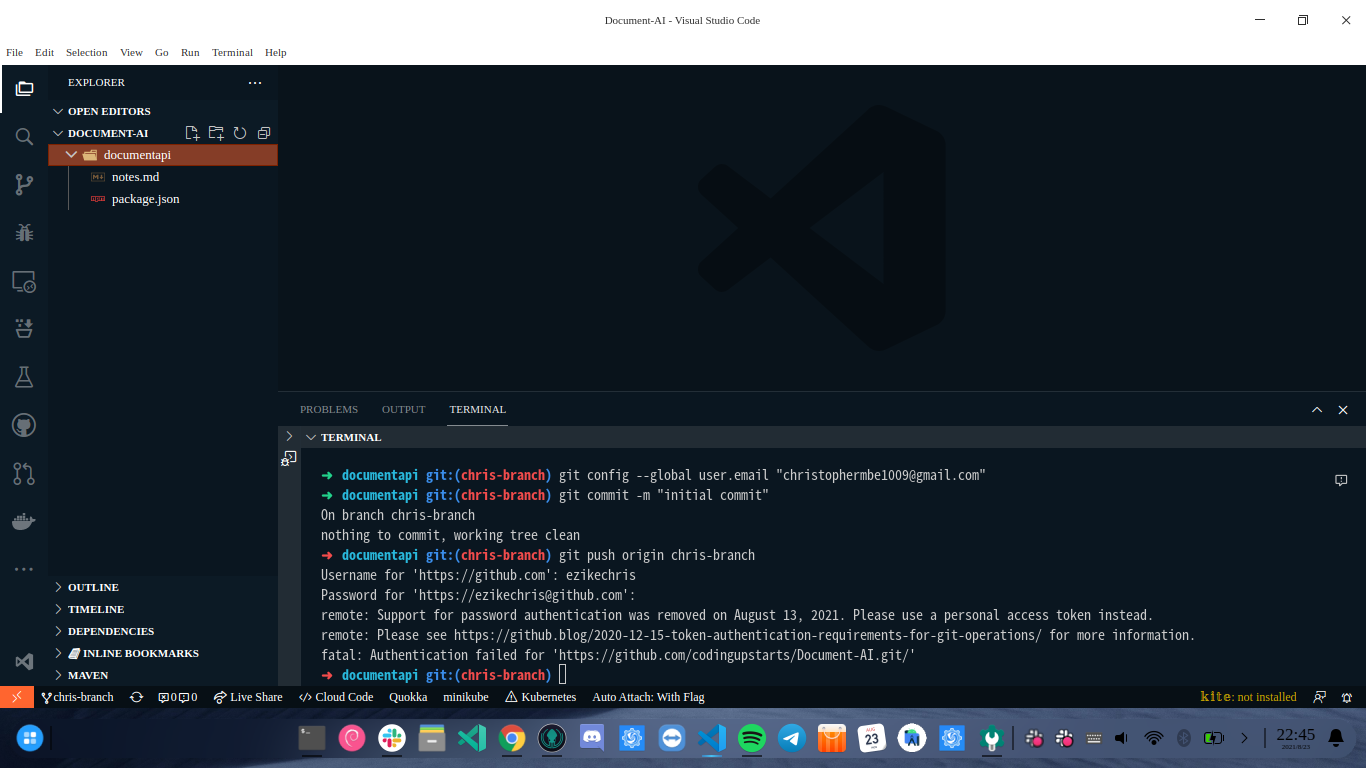1366x768 pixels.
Task: Toggle the Auto Attach setting
Action: (648, 697)
